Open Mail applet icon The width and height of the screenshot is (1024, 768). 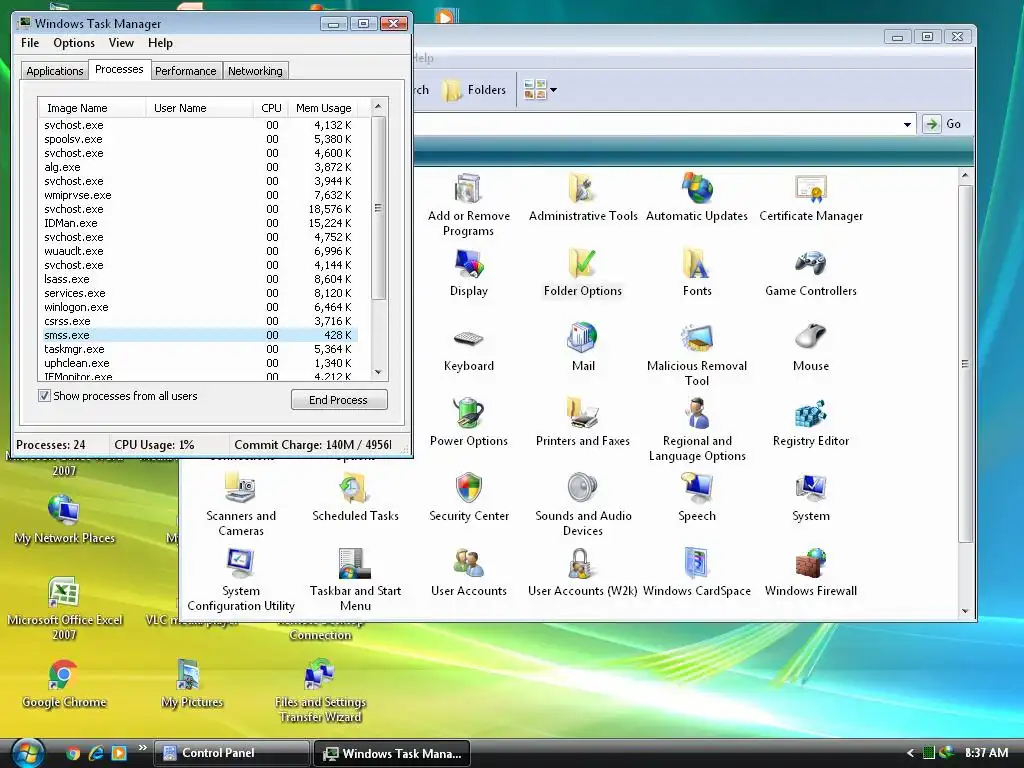583,347
